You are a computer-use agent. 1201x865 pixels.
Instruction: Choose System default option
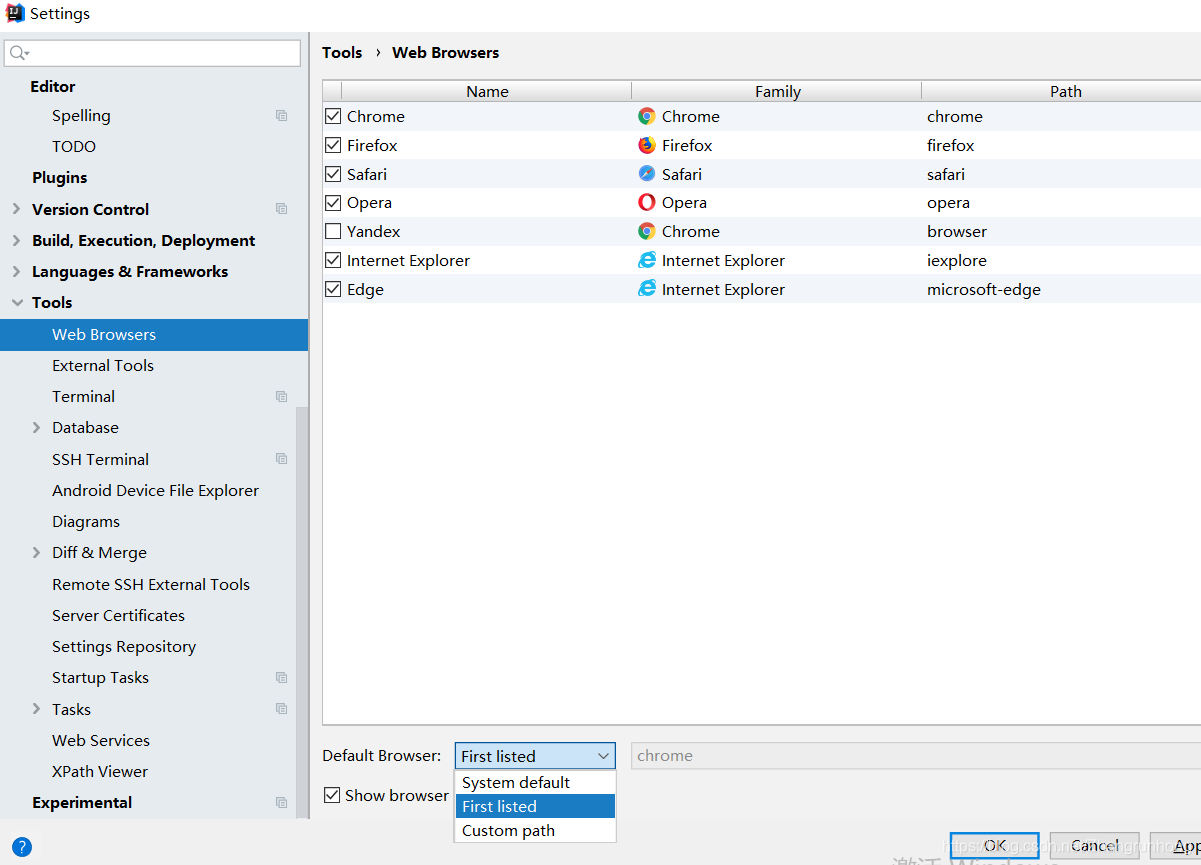tap(535, 782)
